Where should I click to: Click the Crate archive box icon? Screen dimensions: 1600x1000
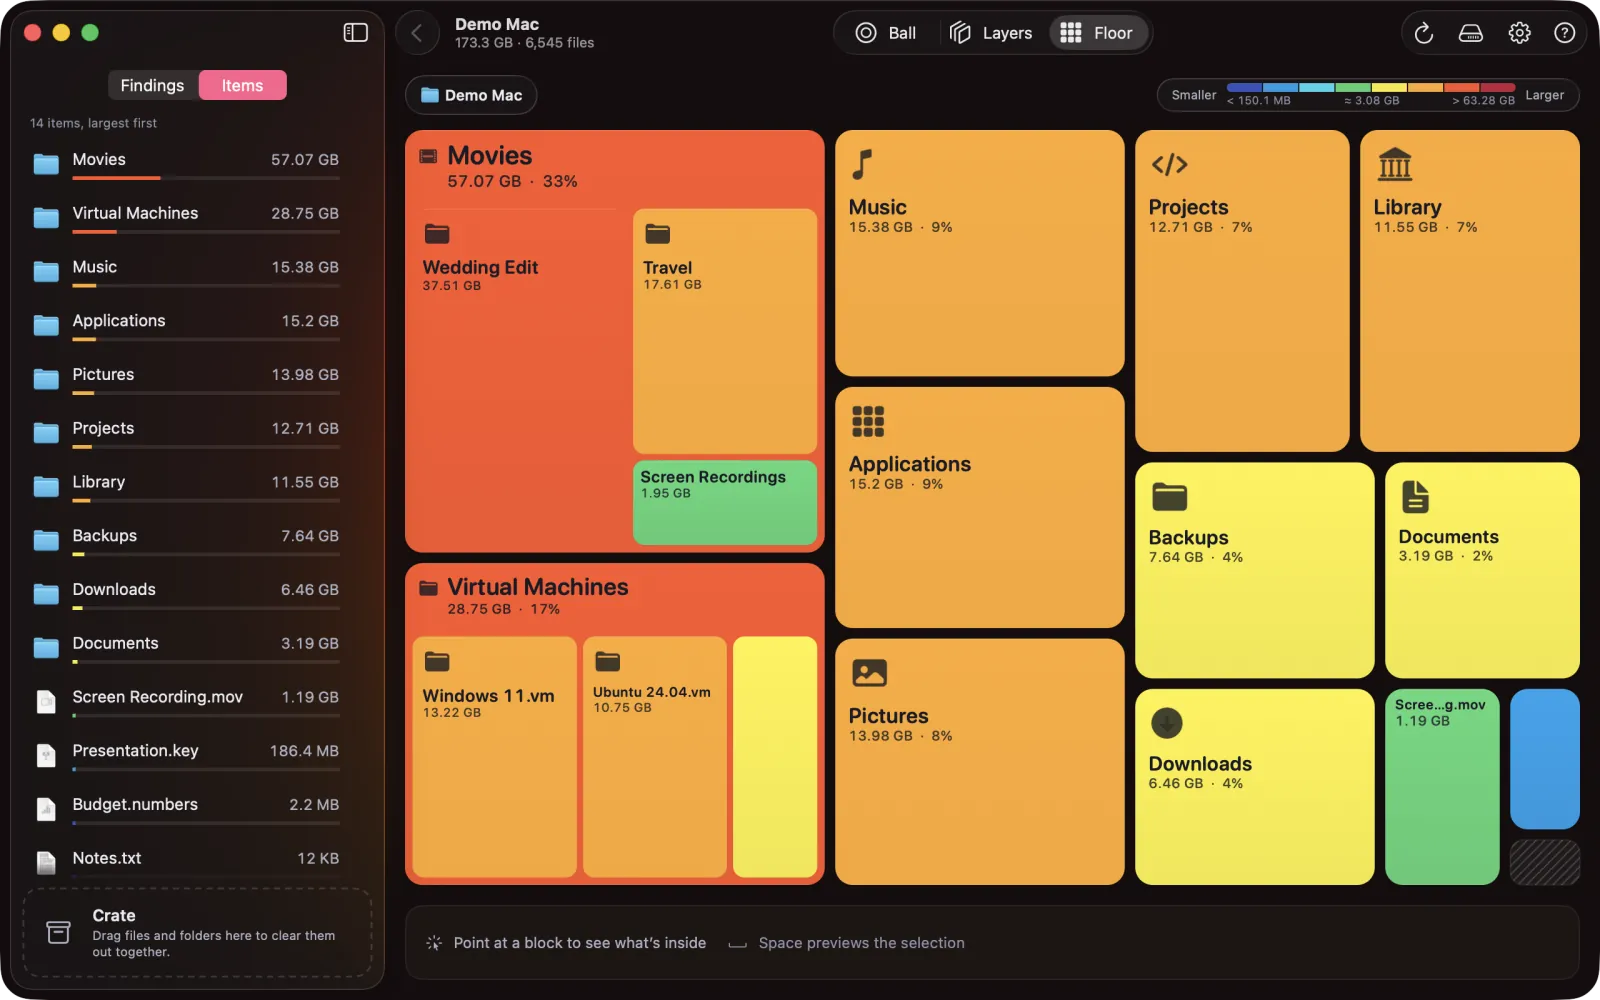(x=59, y=932)
